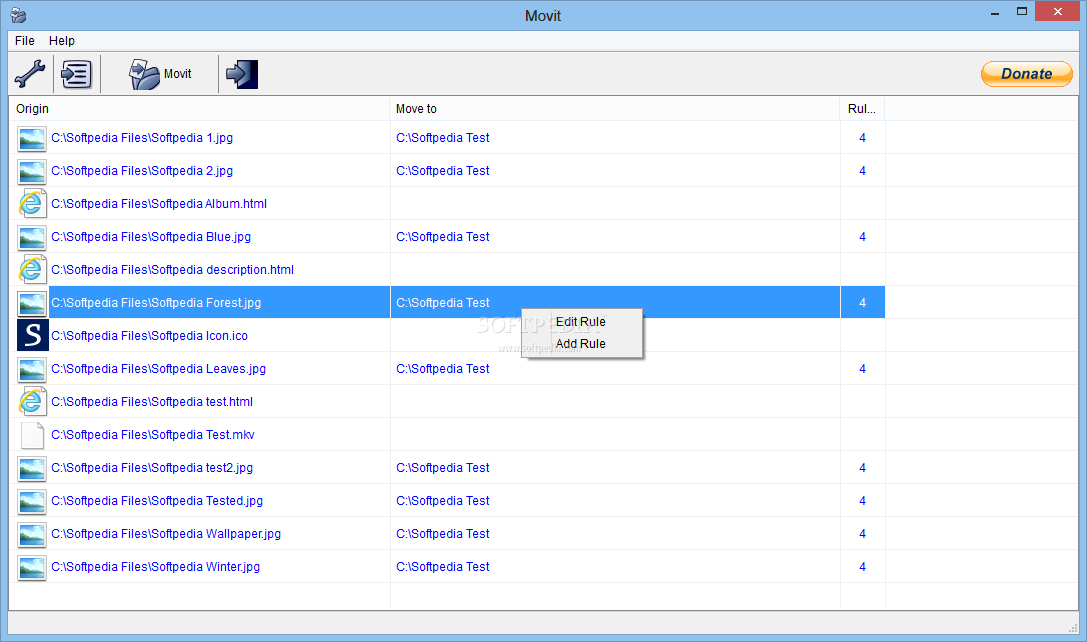Screen dimensions: 1087x642
Task: Choose Add Rule from context menu
Action: [x=581, y=344]
